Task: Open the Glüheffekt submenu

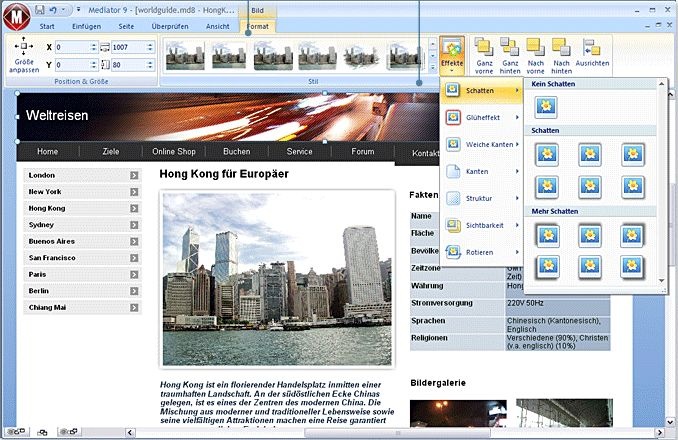Action: [482, 118]
